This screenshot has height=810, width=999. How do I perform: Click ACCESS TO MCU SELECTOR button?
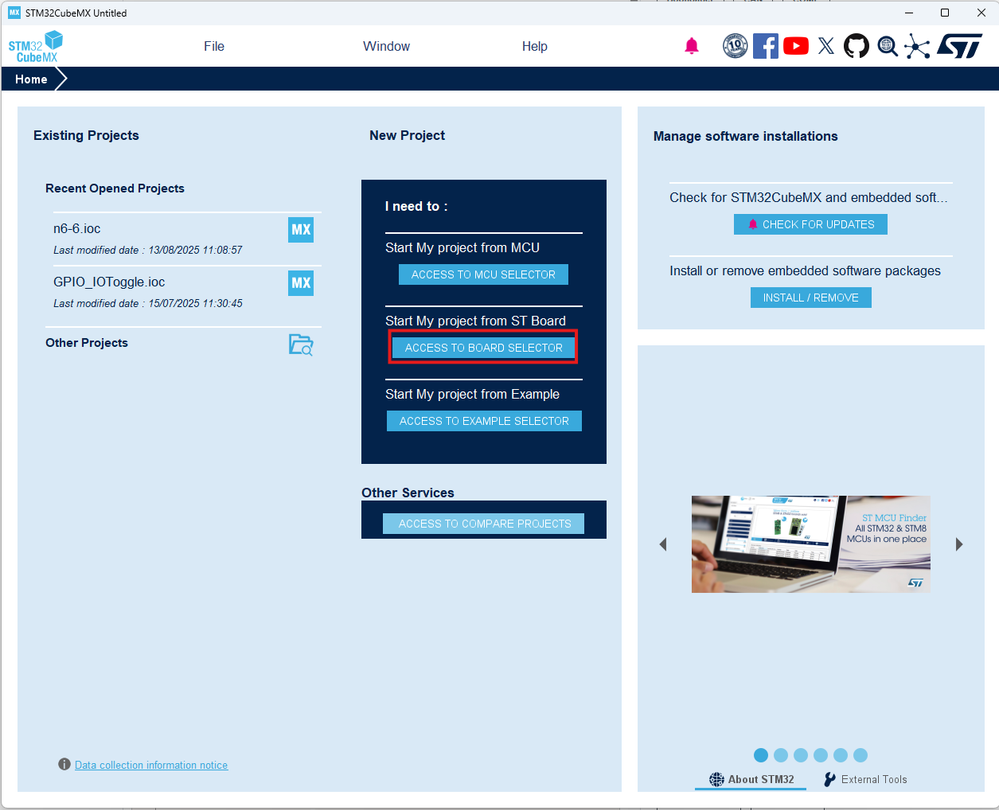click(x=484, y=275)
